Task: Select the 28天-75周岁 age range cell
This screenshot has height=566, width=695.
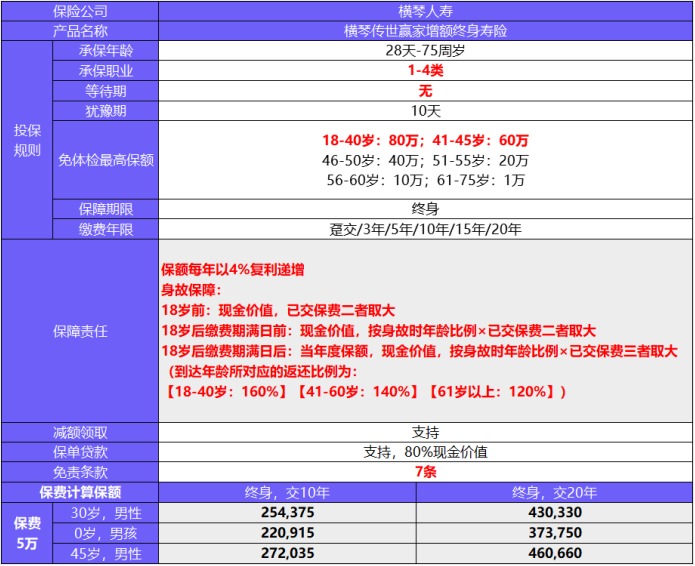Action: (425, 51)
